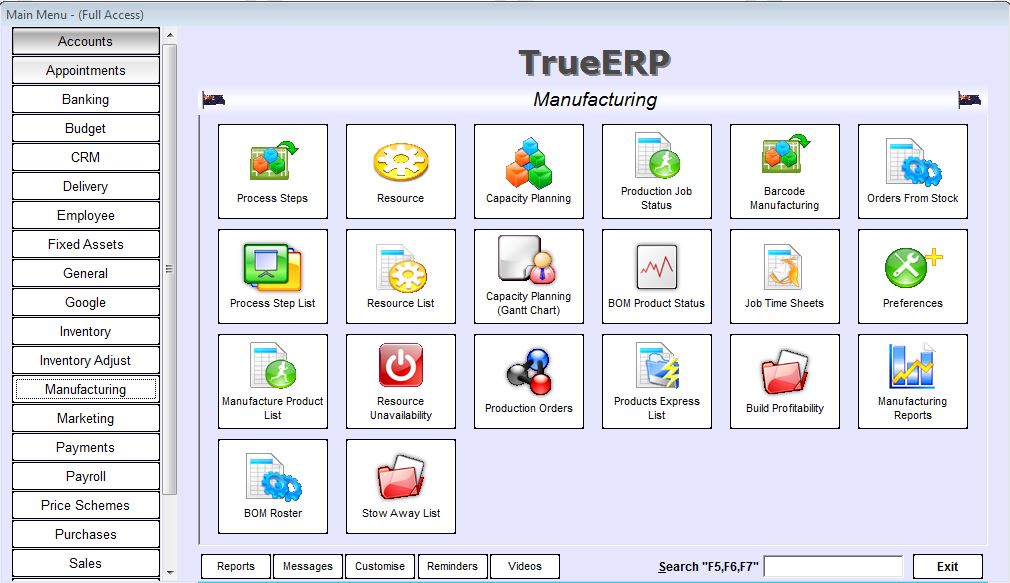
Task: Open Barcode Manufacturing module
Action: [x=784, y=171]
